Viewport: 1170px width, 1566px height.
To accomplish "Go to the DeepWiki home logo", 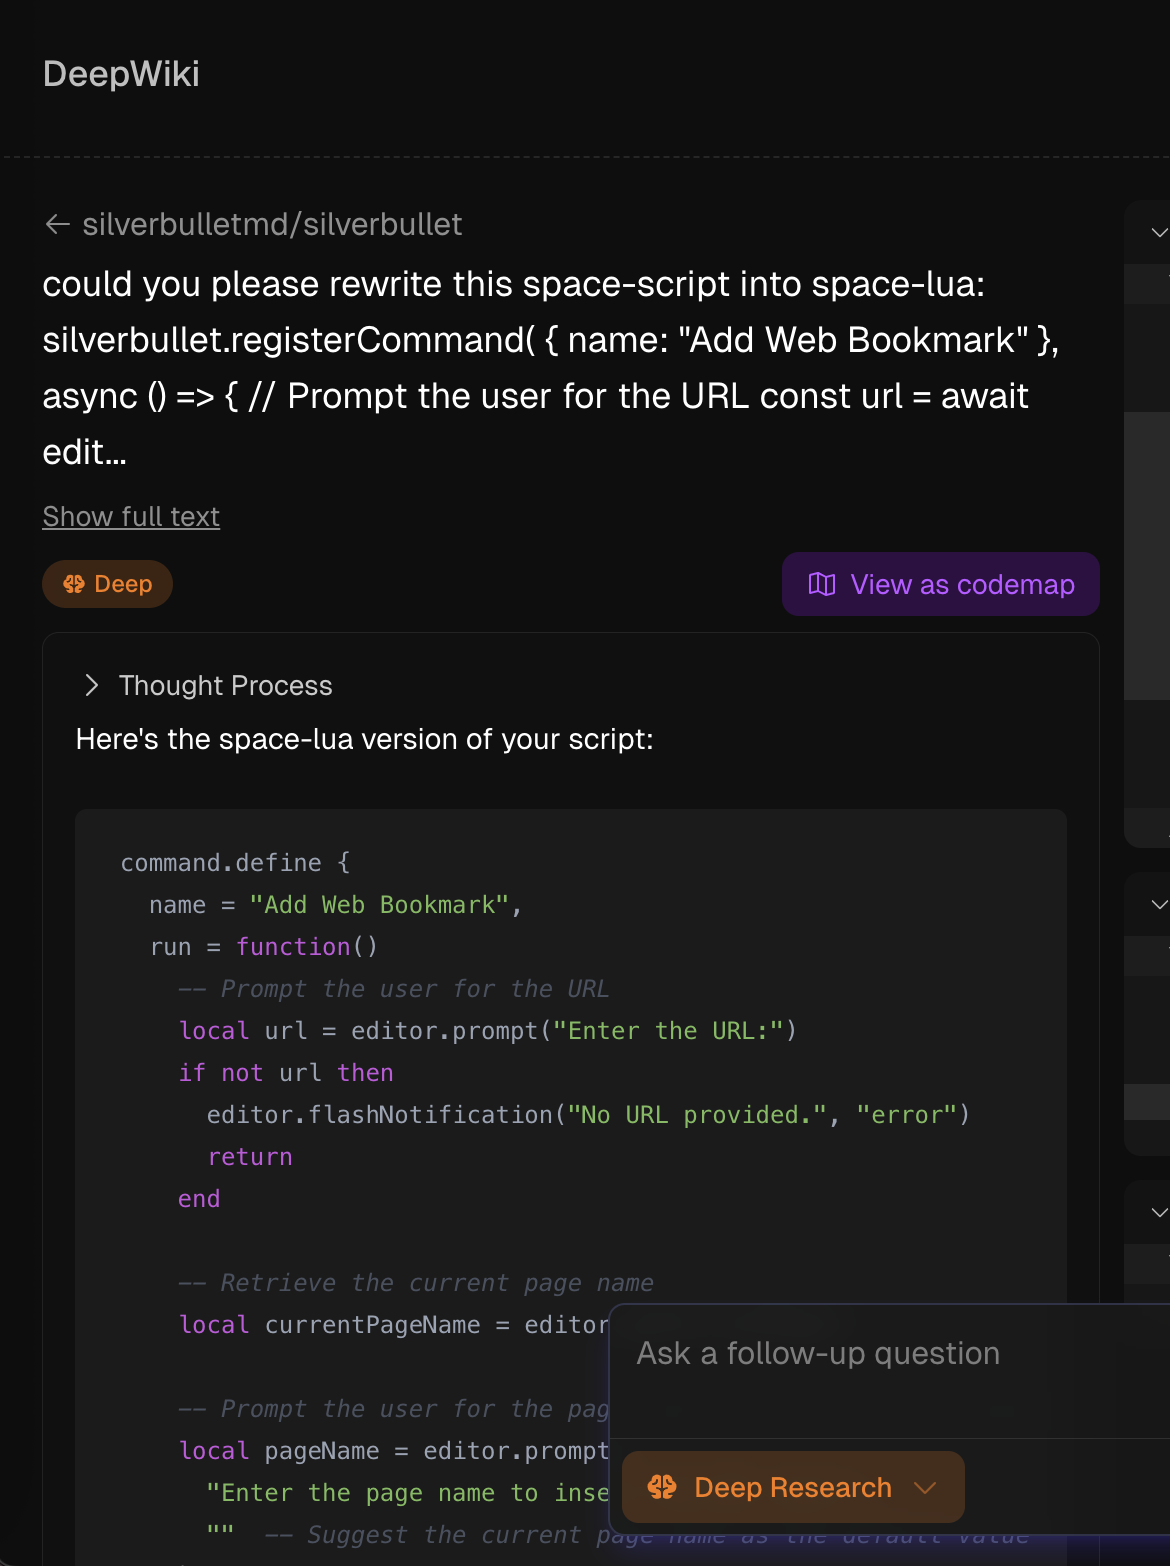I will tap(121, 74).
